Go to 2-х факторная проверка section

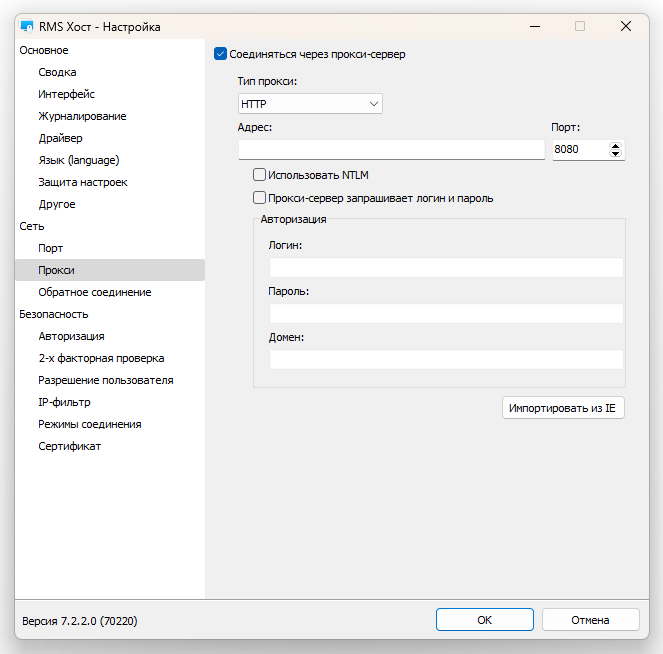101,358
